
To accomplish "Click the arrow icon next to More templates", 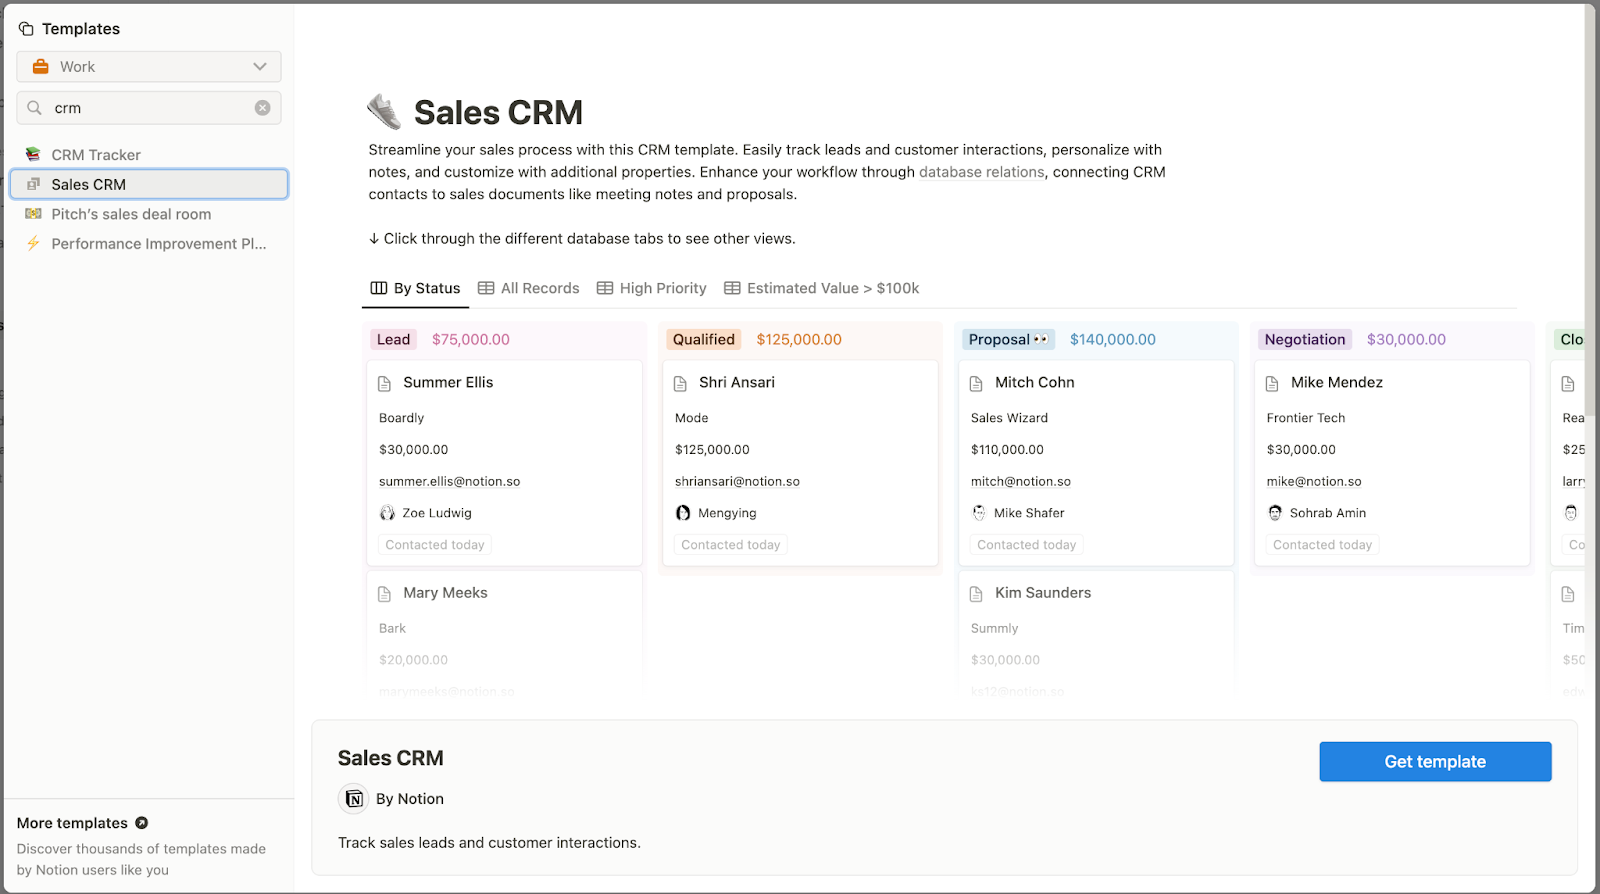I will (x=142, y=823).
